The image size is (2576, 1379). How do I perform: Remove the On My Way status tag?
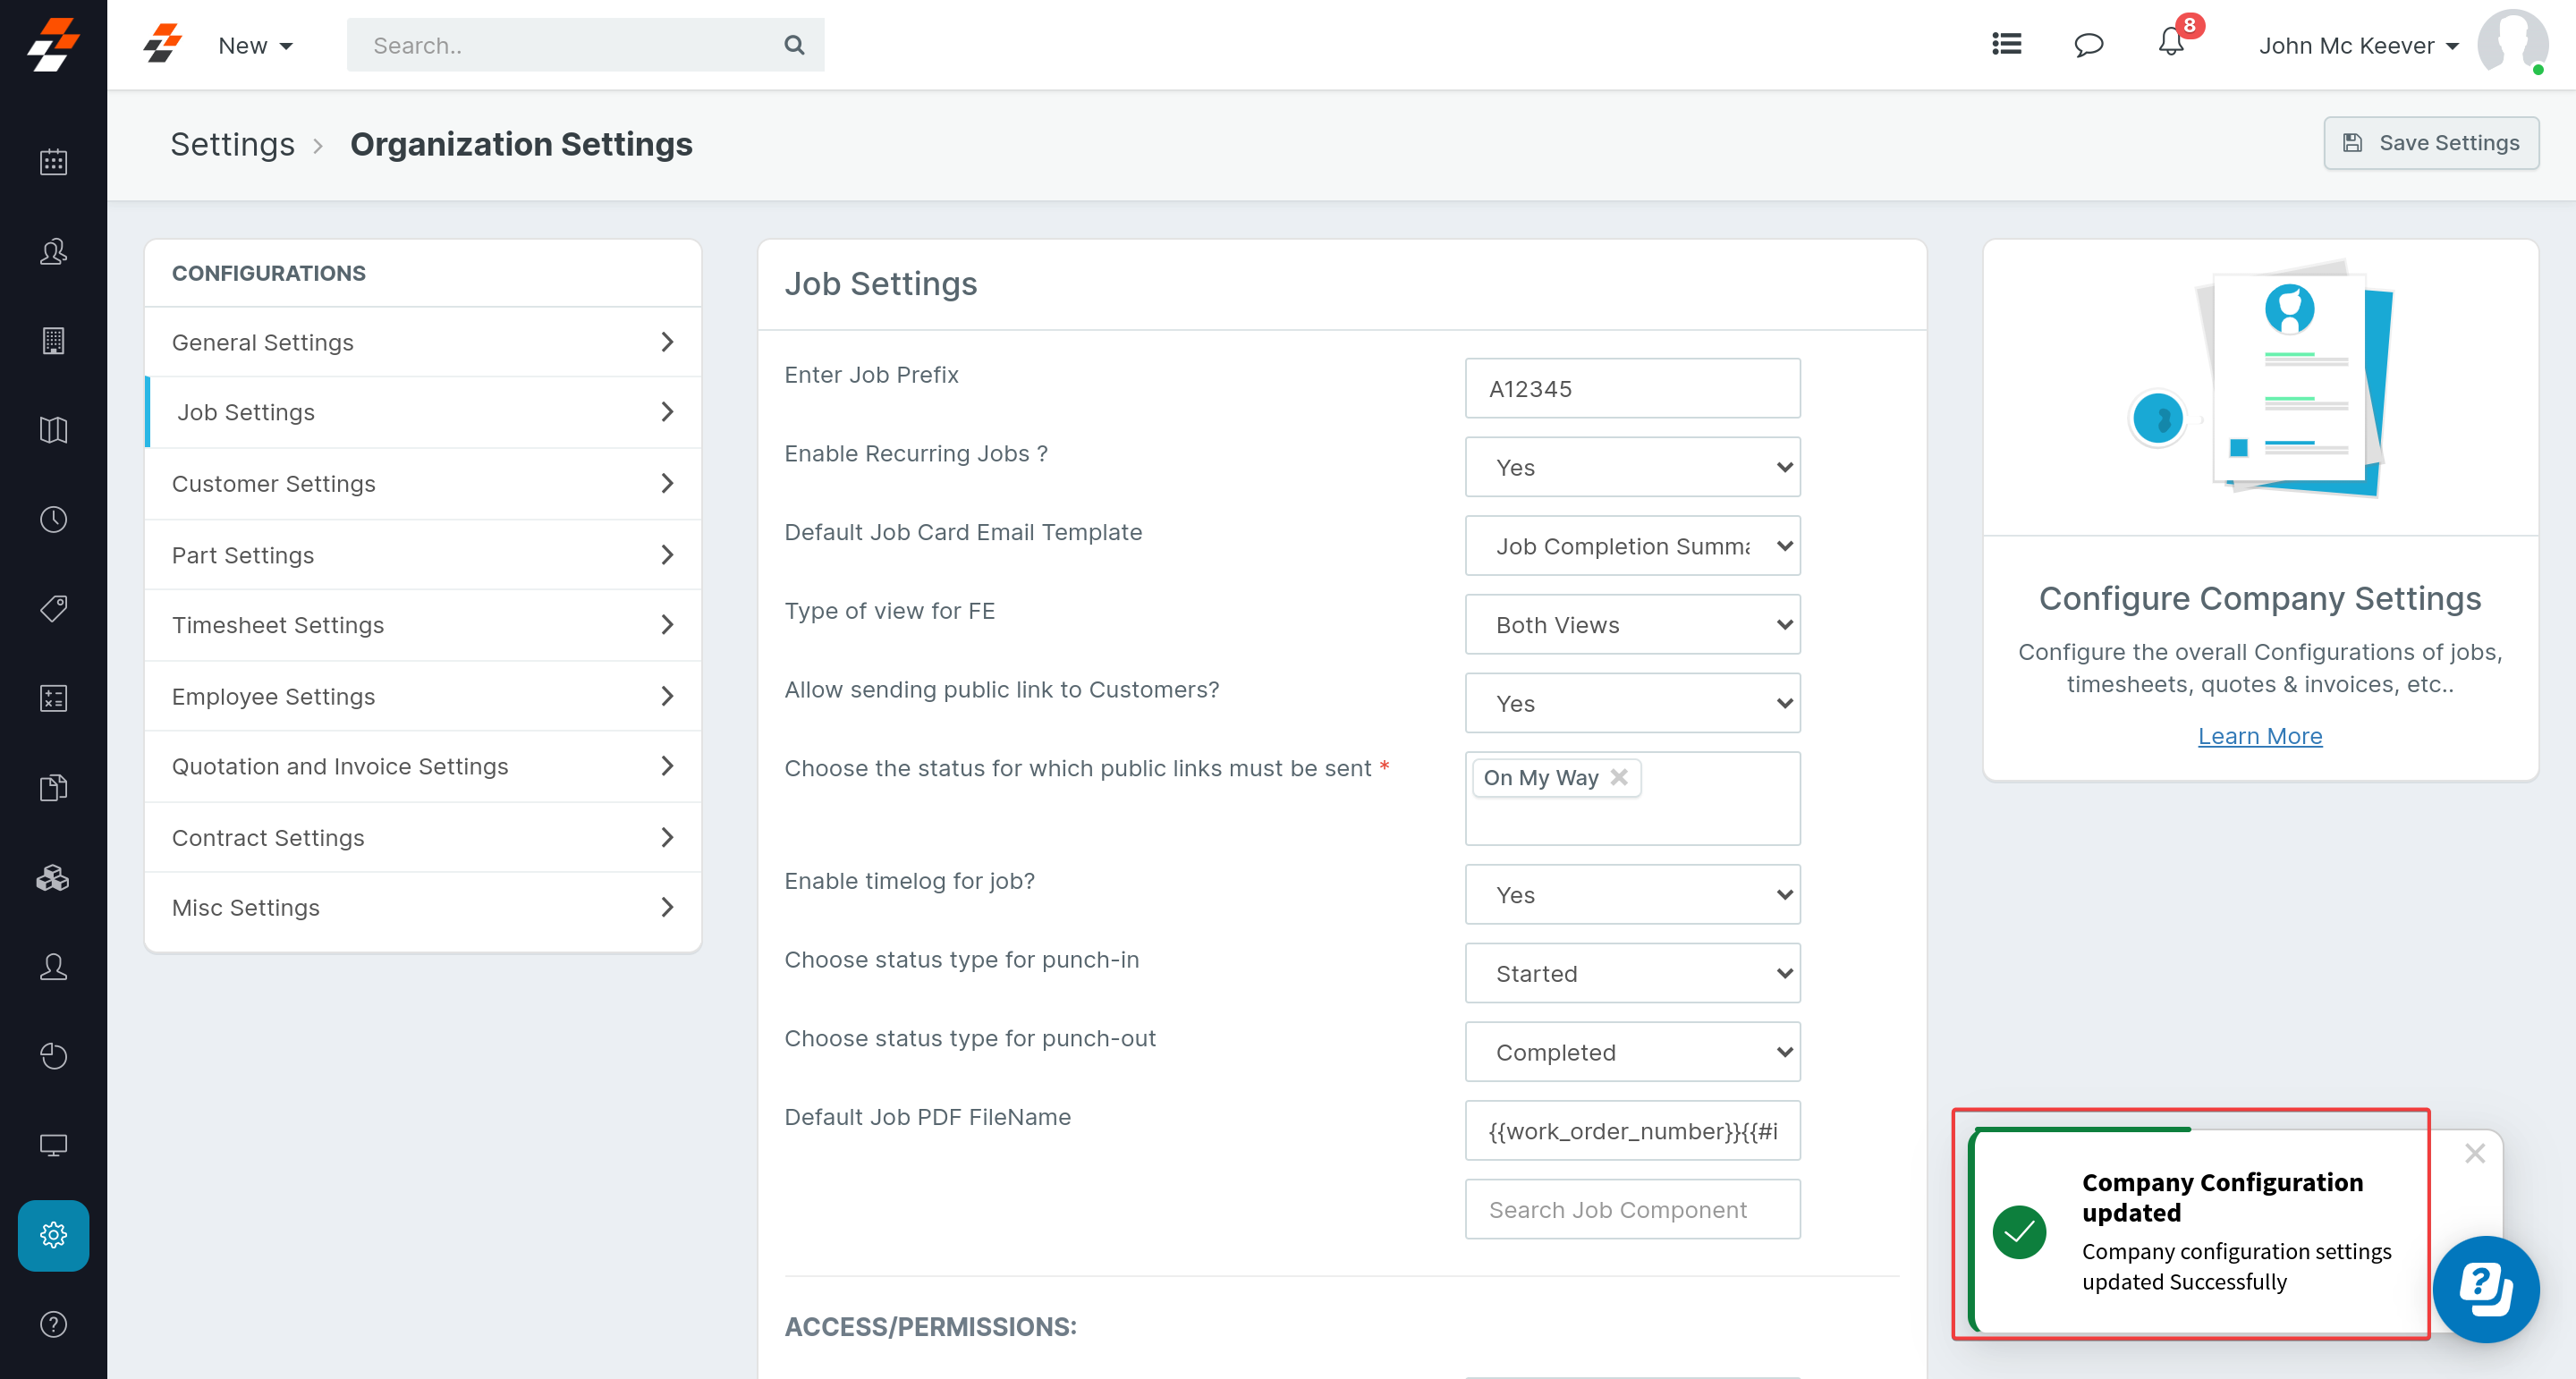coord(1619,777)
